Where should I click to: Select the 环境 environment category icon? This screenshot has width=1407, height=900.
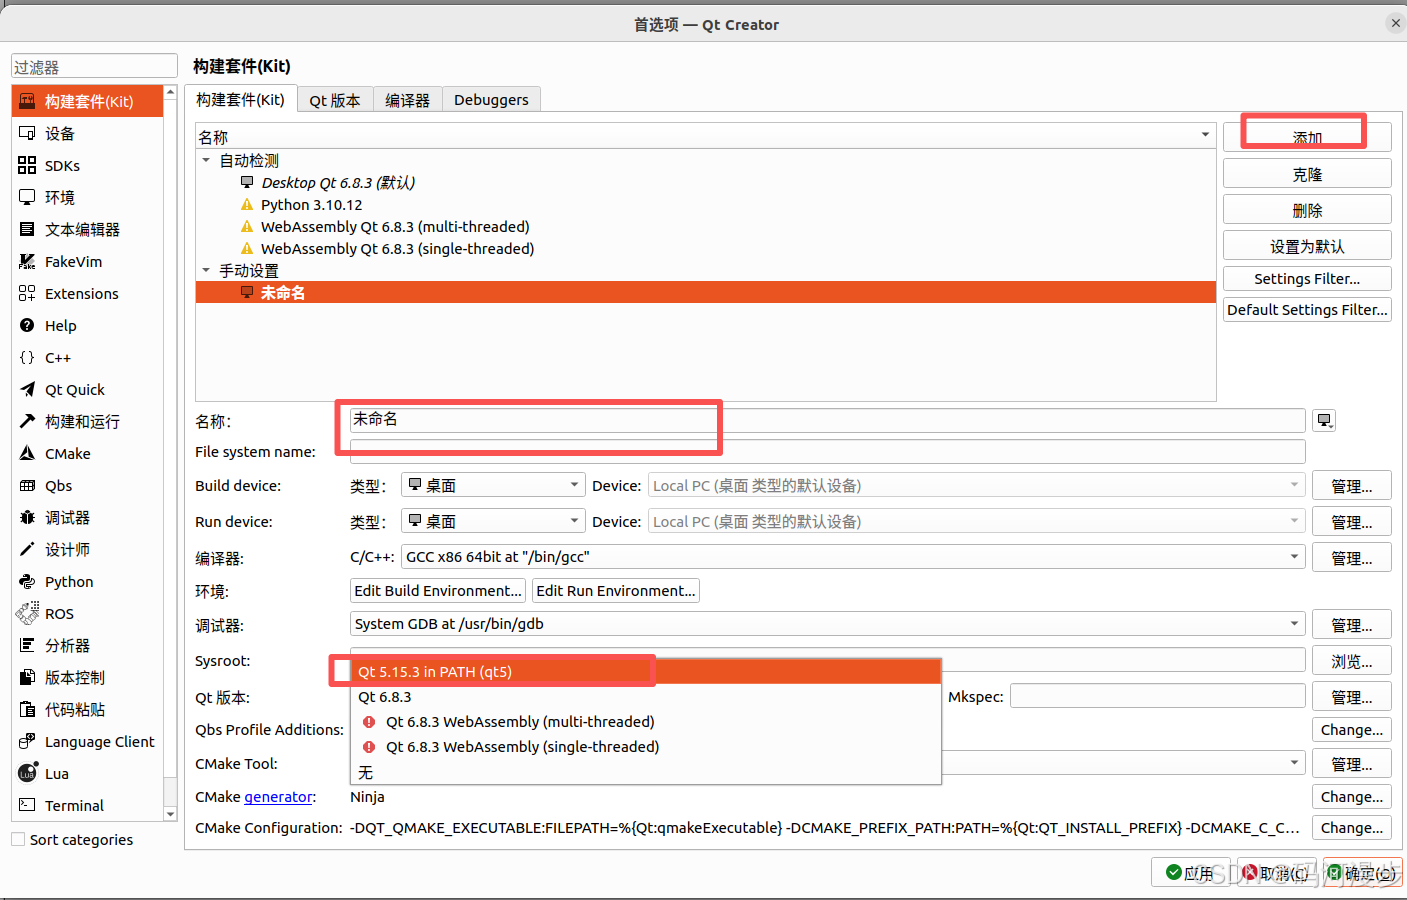pyautogui.click(x=27, y=197)
